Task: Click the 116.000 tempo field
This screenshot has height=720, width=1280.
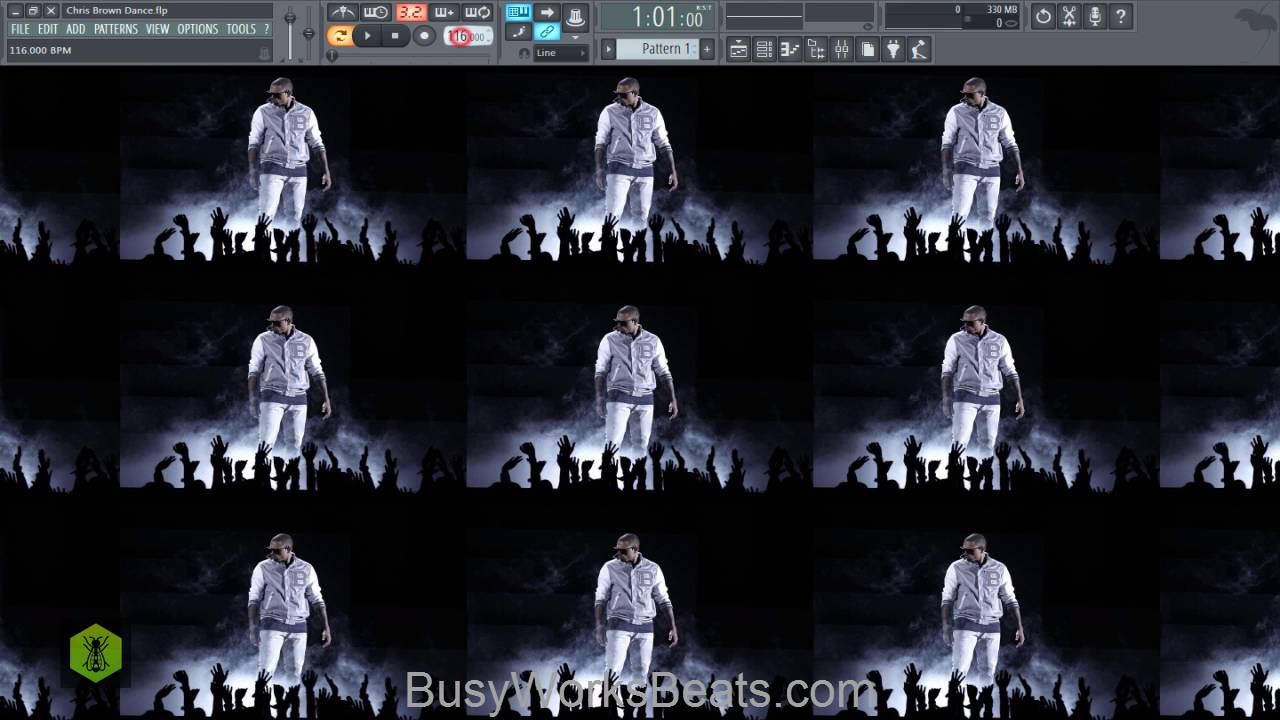Action: pyautogui.click(x=467, y=36)
